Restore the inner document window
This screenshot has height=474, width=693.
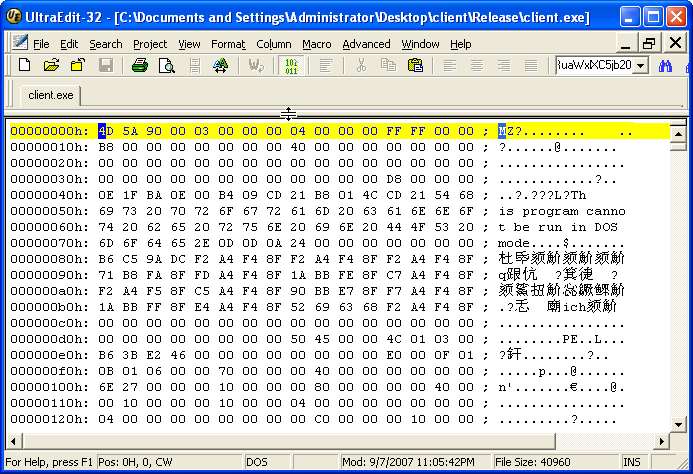click(650, 43)
